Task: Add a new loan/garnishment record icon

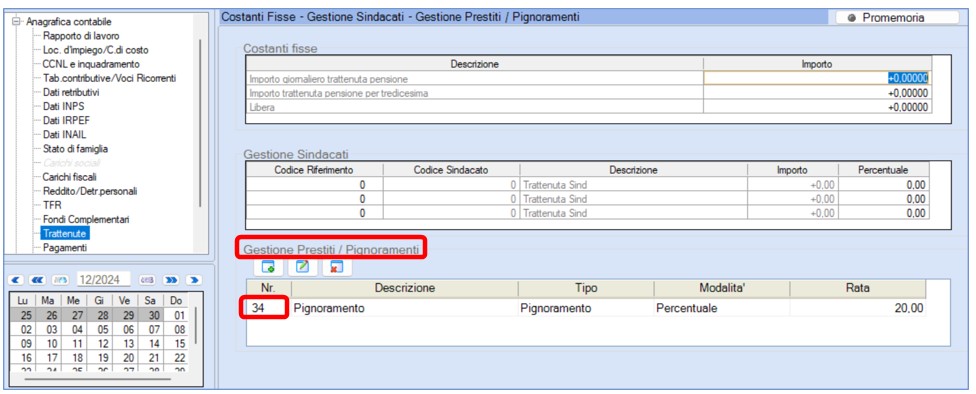Action: (x=269, y=267)
